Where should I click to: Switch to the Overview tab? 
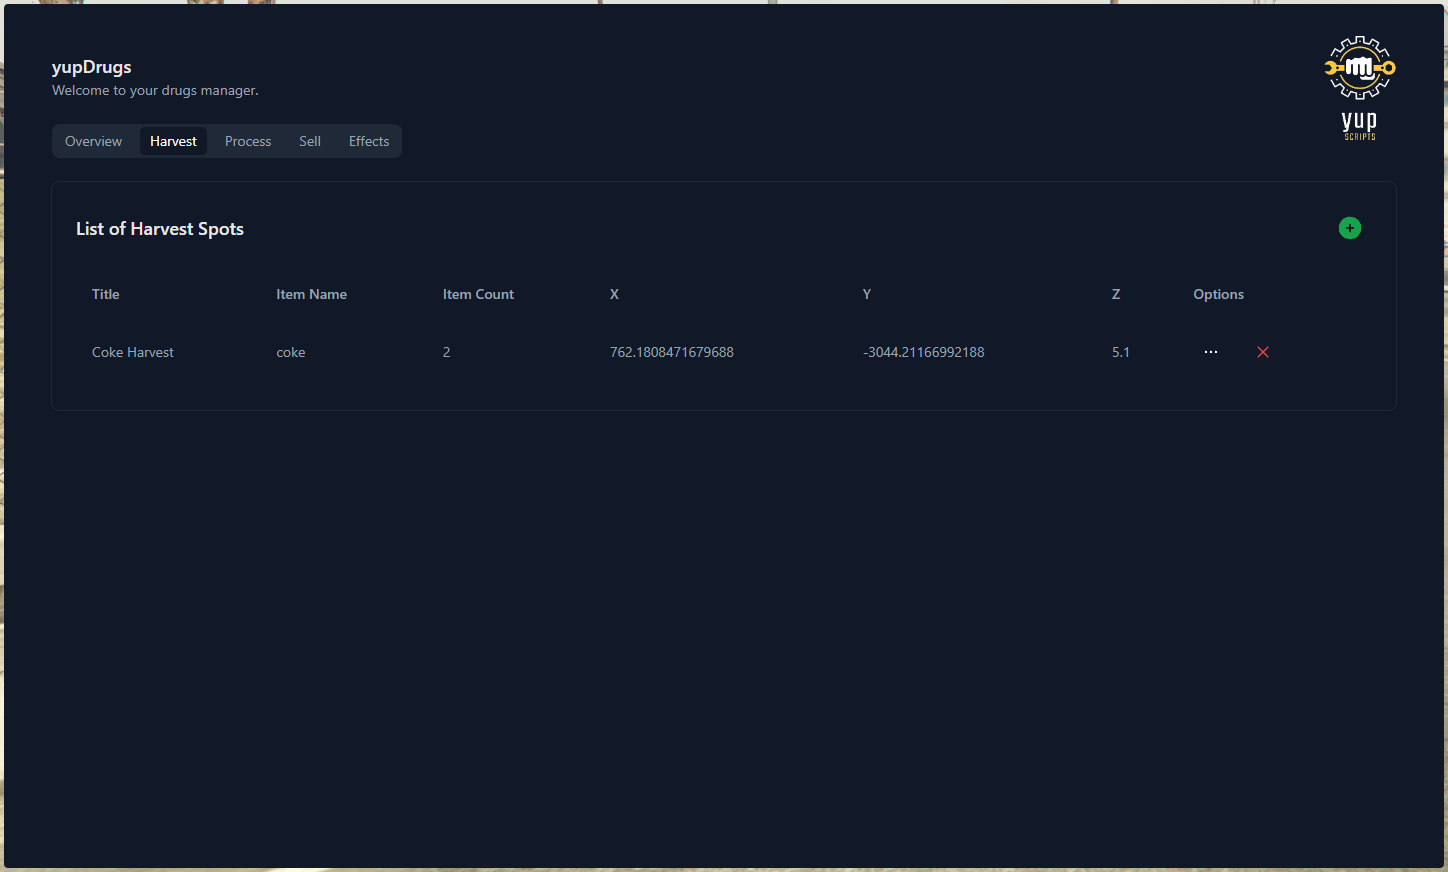point(93,141)
